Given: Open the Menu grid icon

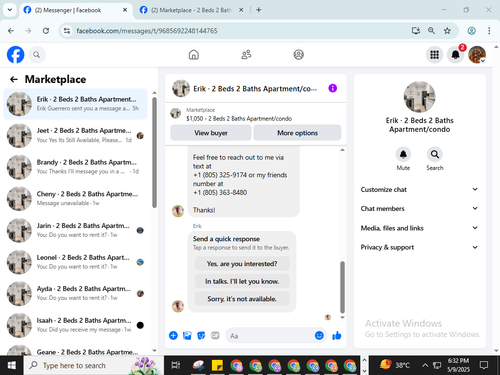Looking at the screenshot, I should (x=434, y=55).
